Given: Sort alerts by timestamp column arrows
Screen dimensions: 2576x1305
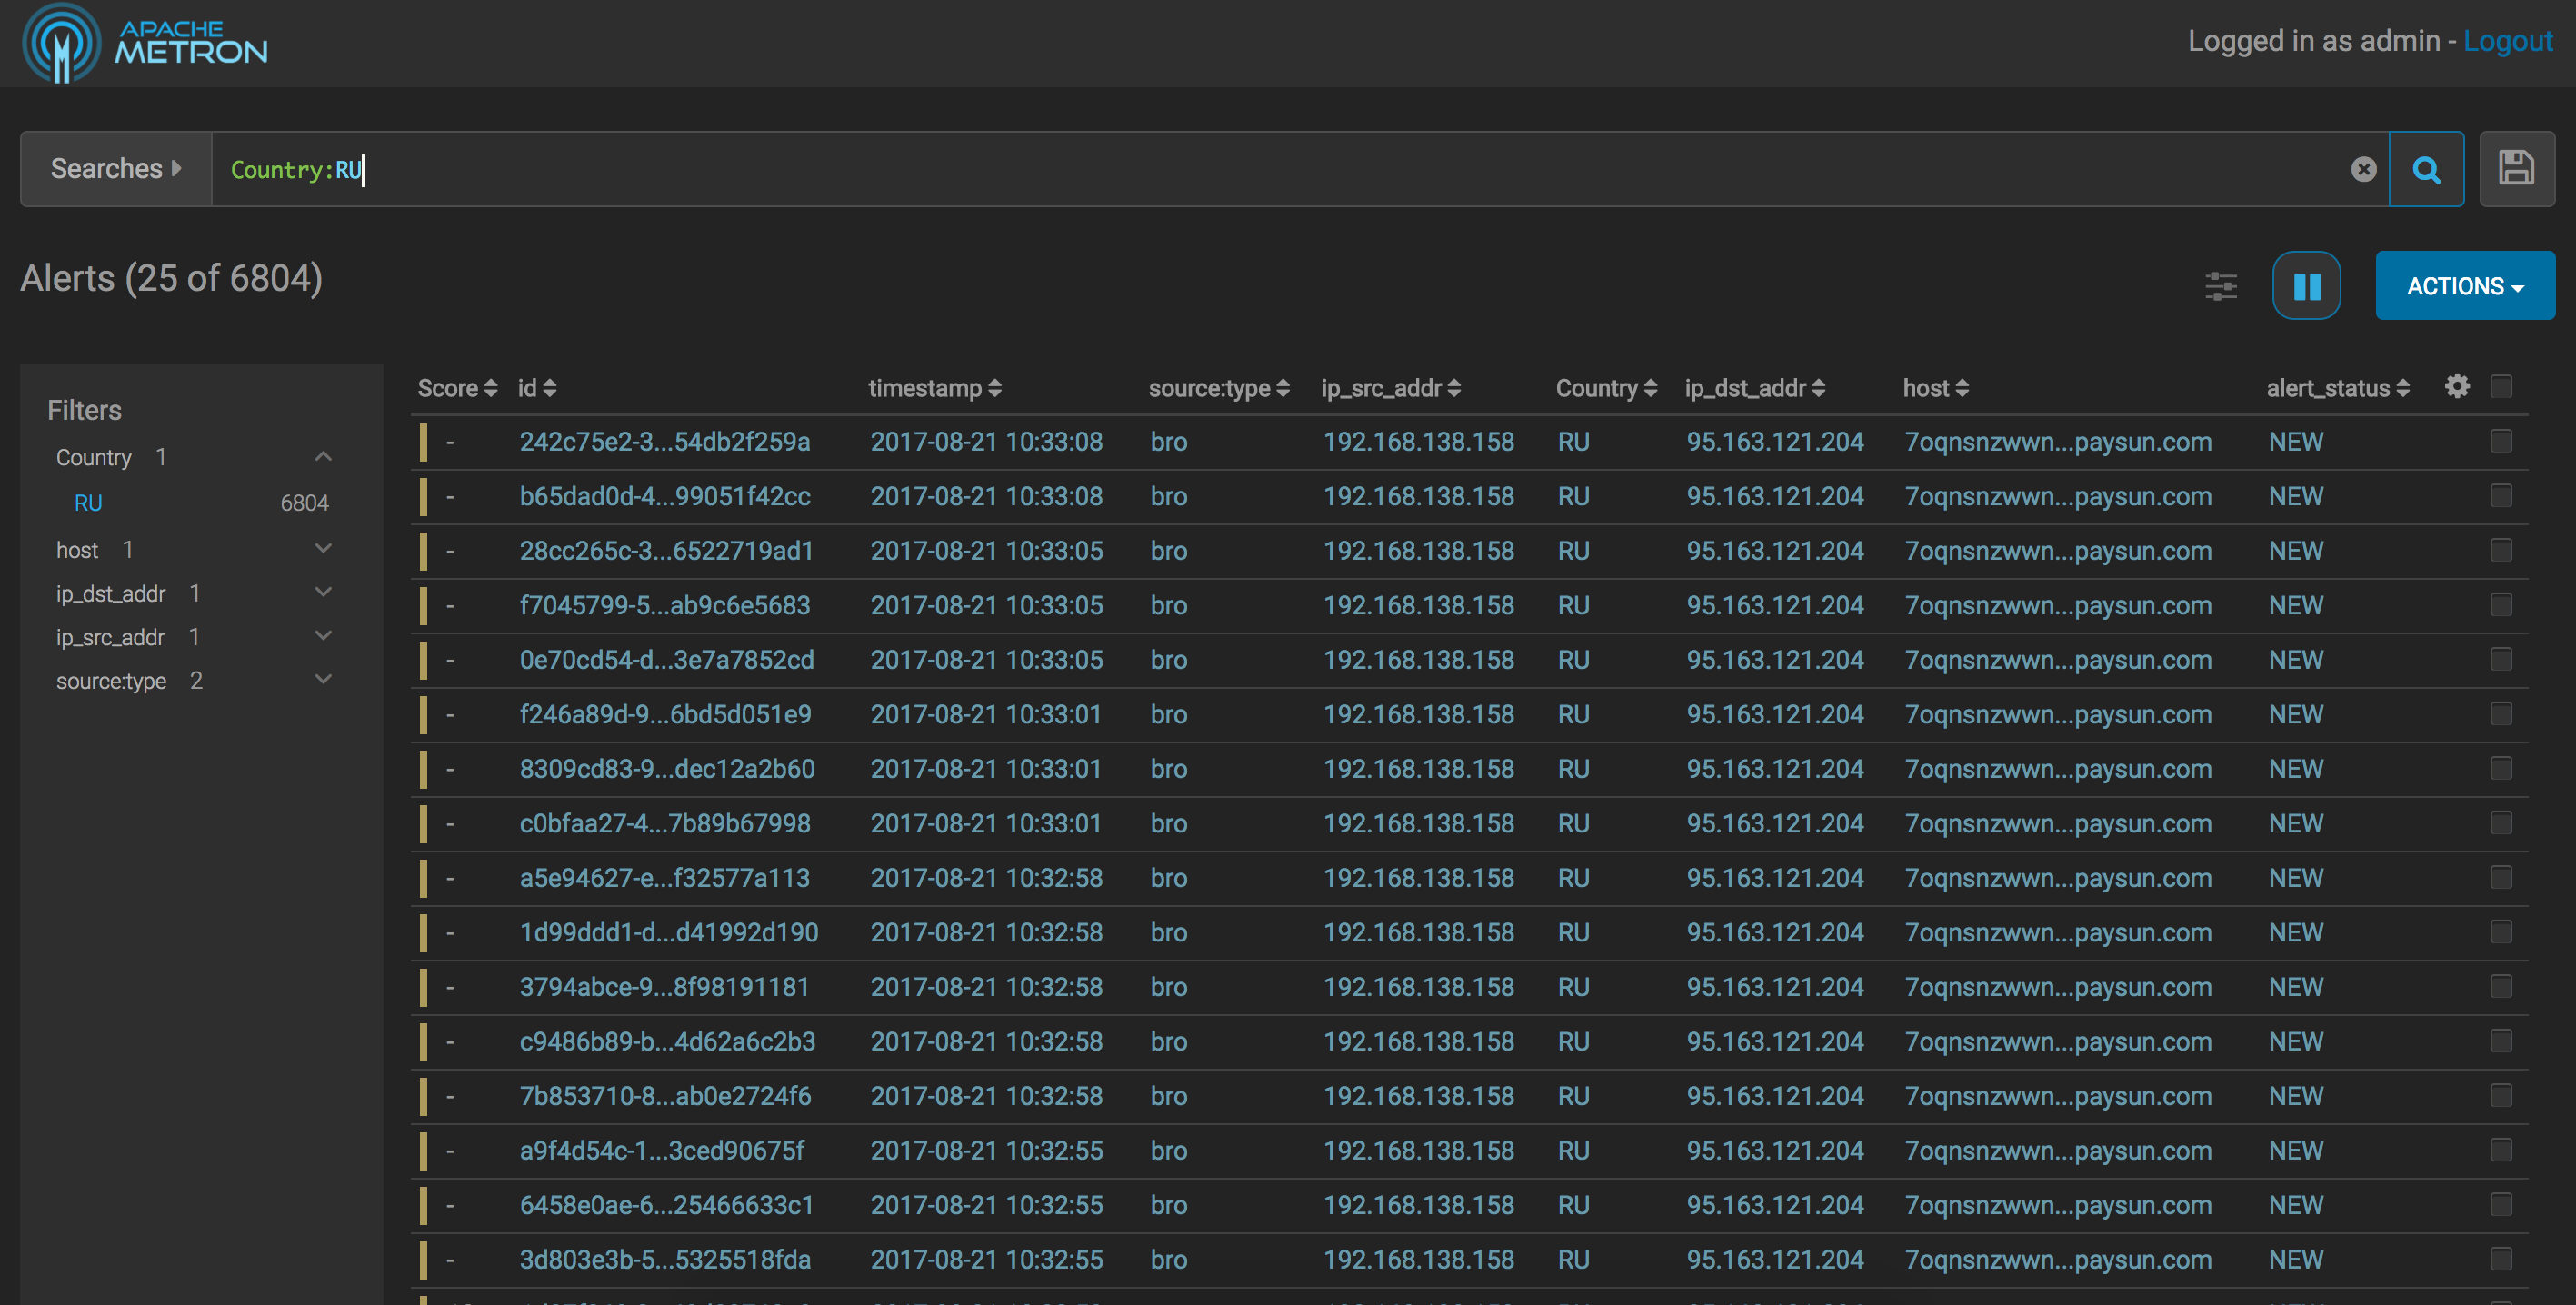Looking at the screenshot, I should [x=995, y=388].
